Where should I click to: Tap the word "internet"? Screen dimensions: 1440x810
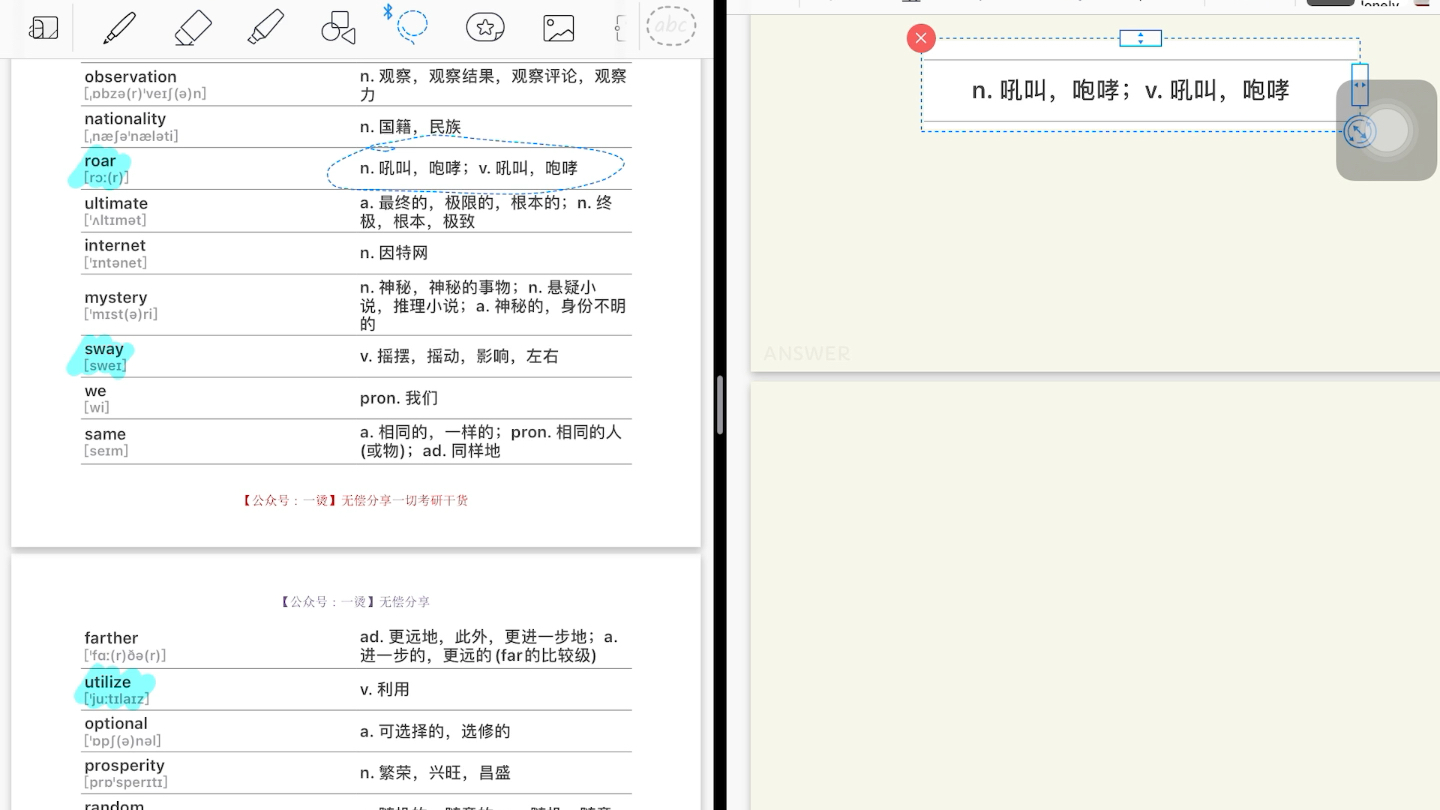point(115,246)
